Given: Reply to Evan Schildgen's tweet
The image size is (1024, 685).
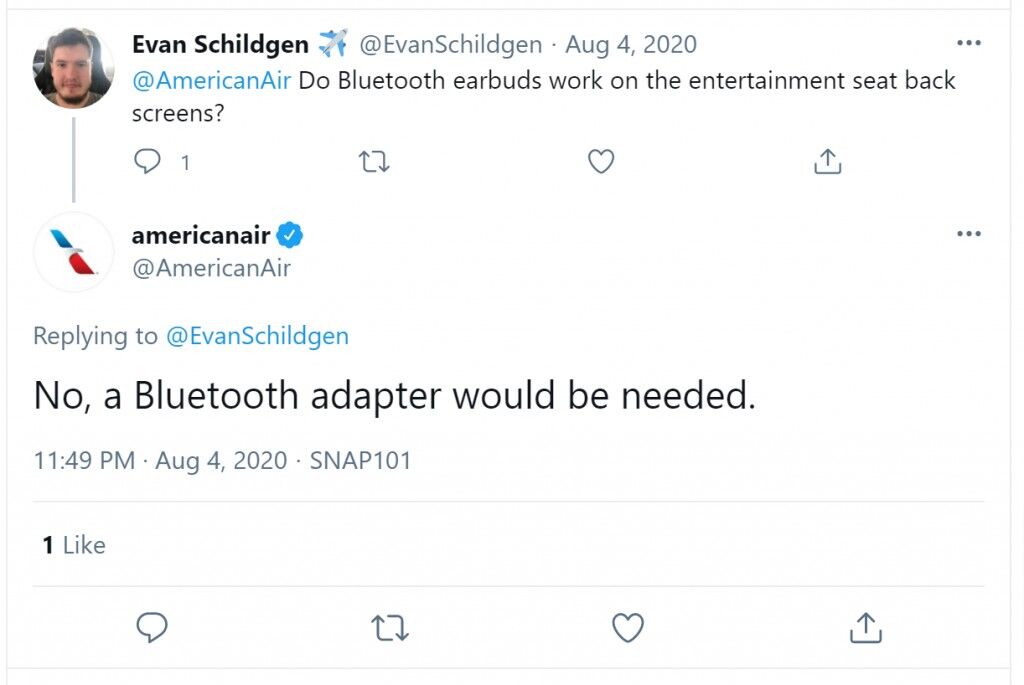Looking at the screenshot, I should click(148, 161).
